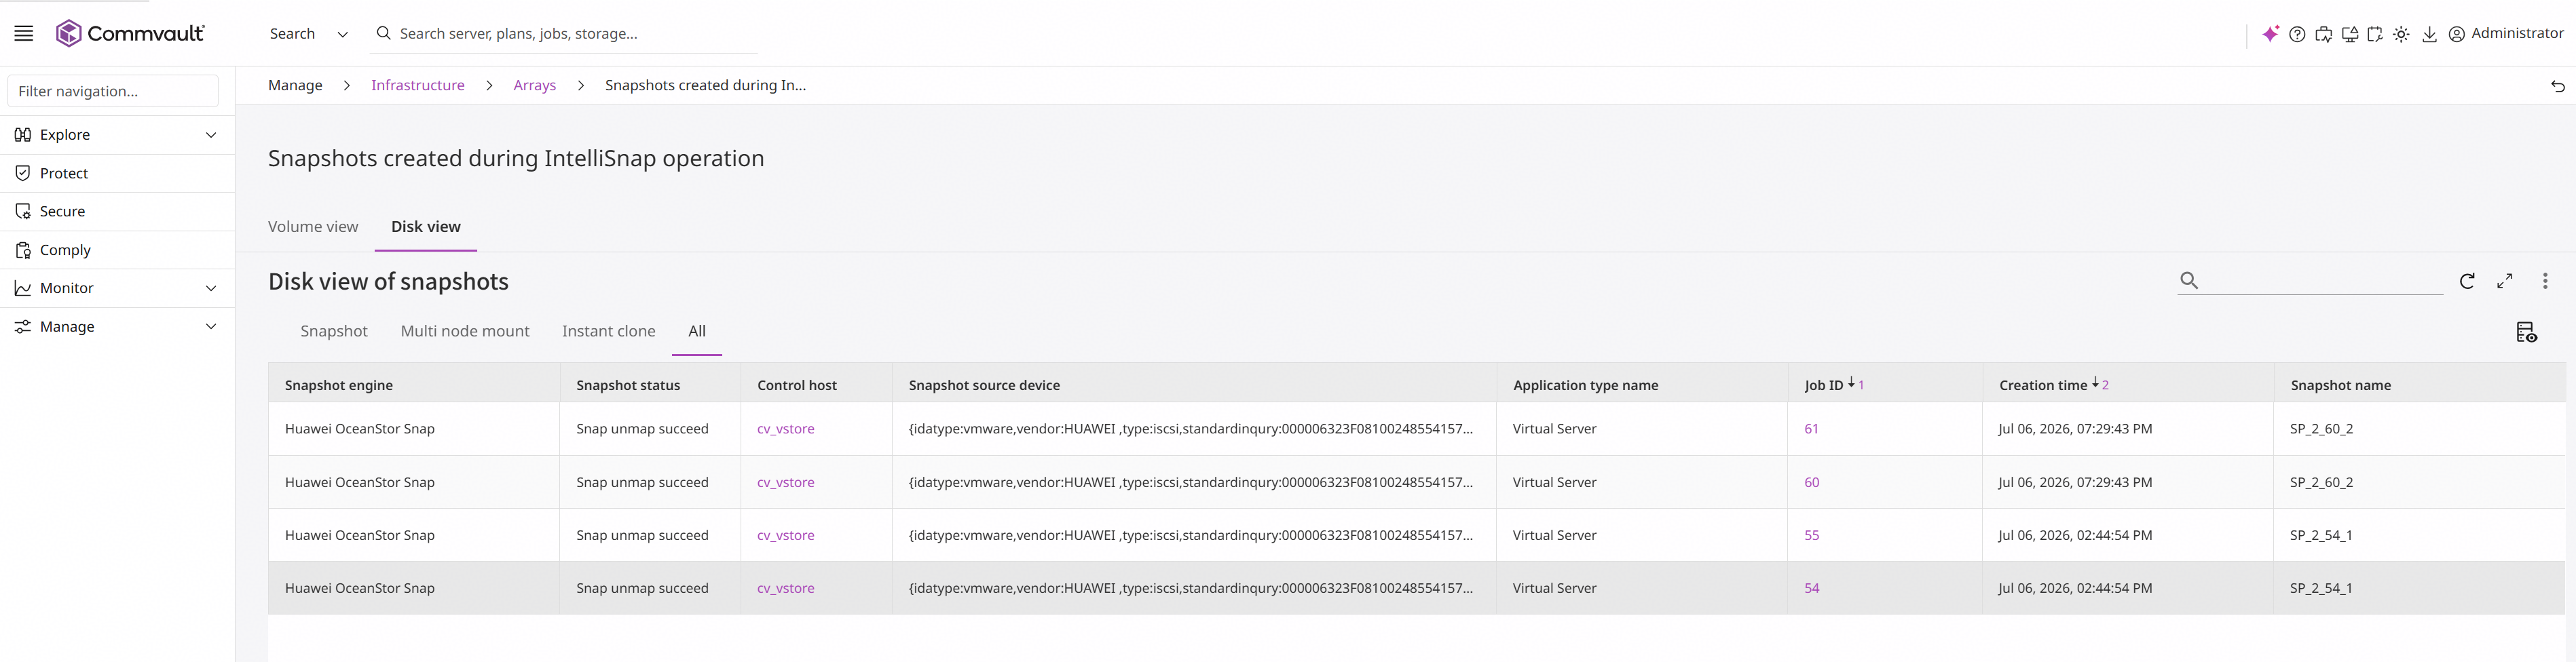Open the Administrator user menu

point(2517,33)
